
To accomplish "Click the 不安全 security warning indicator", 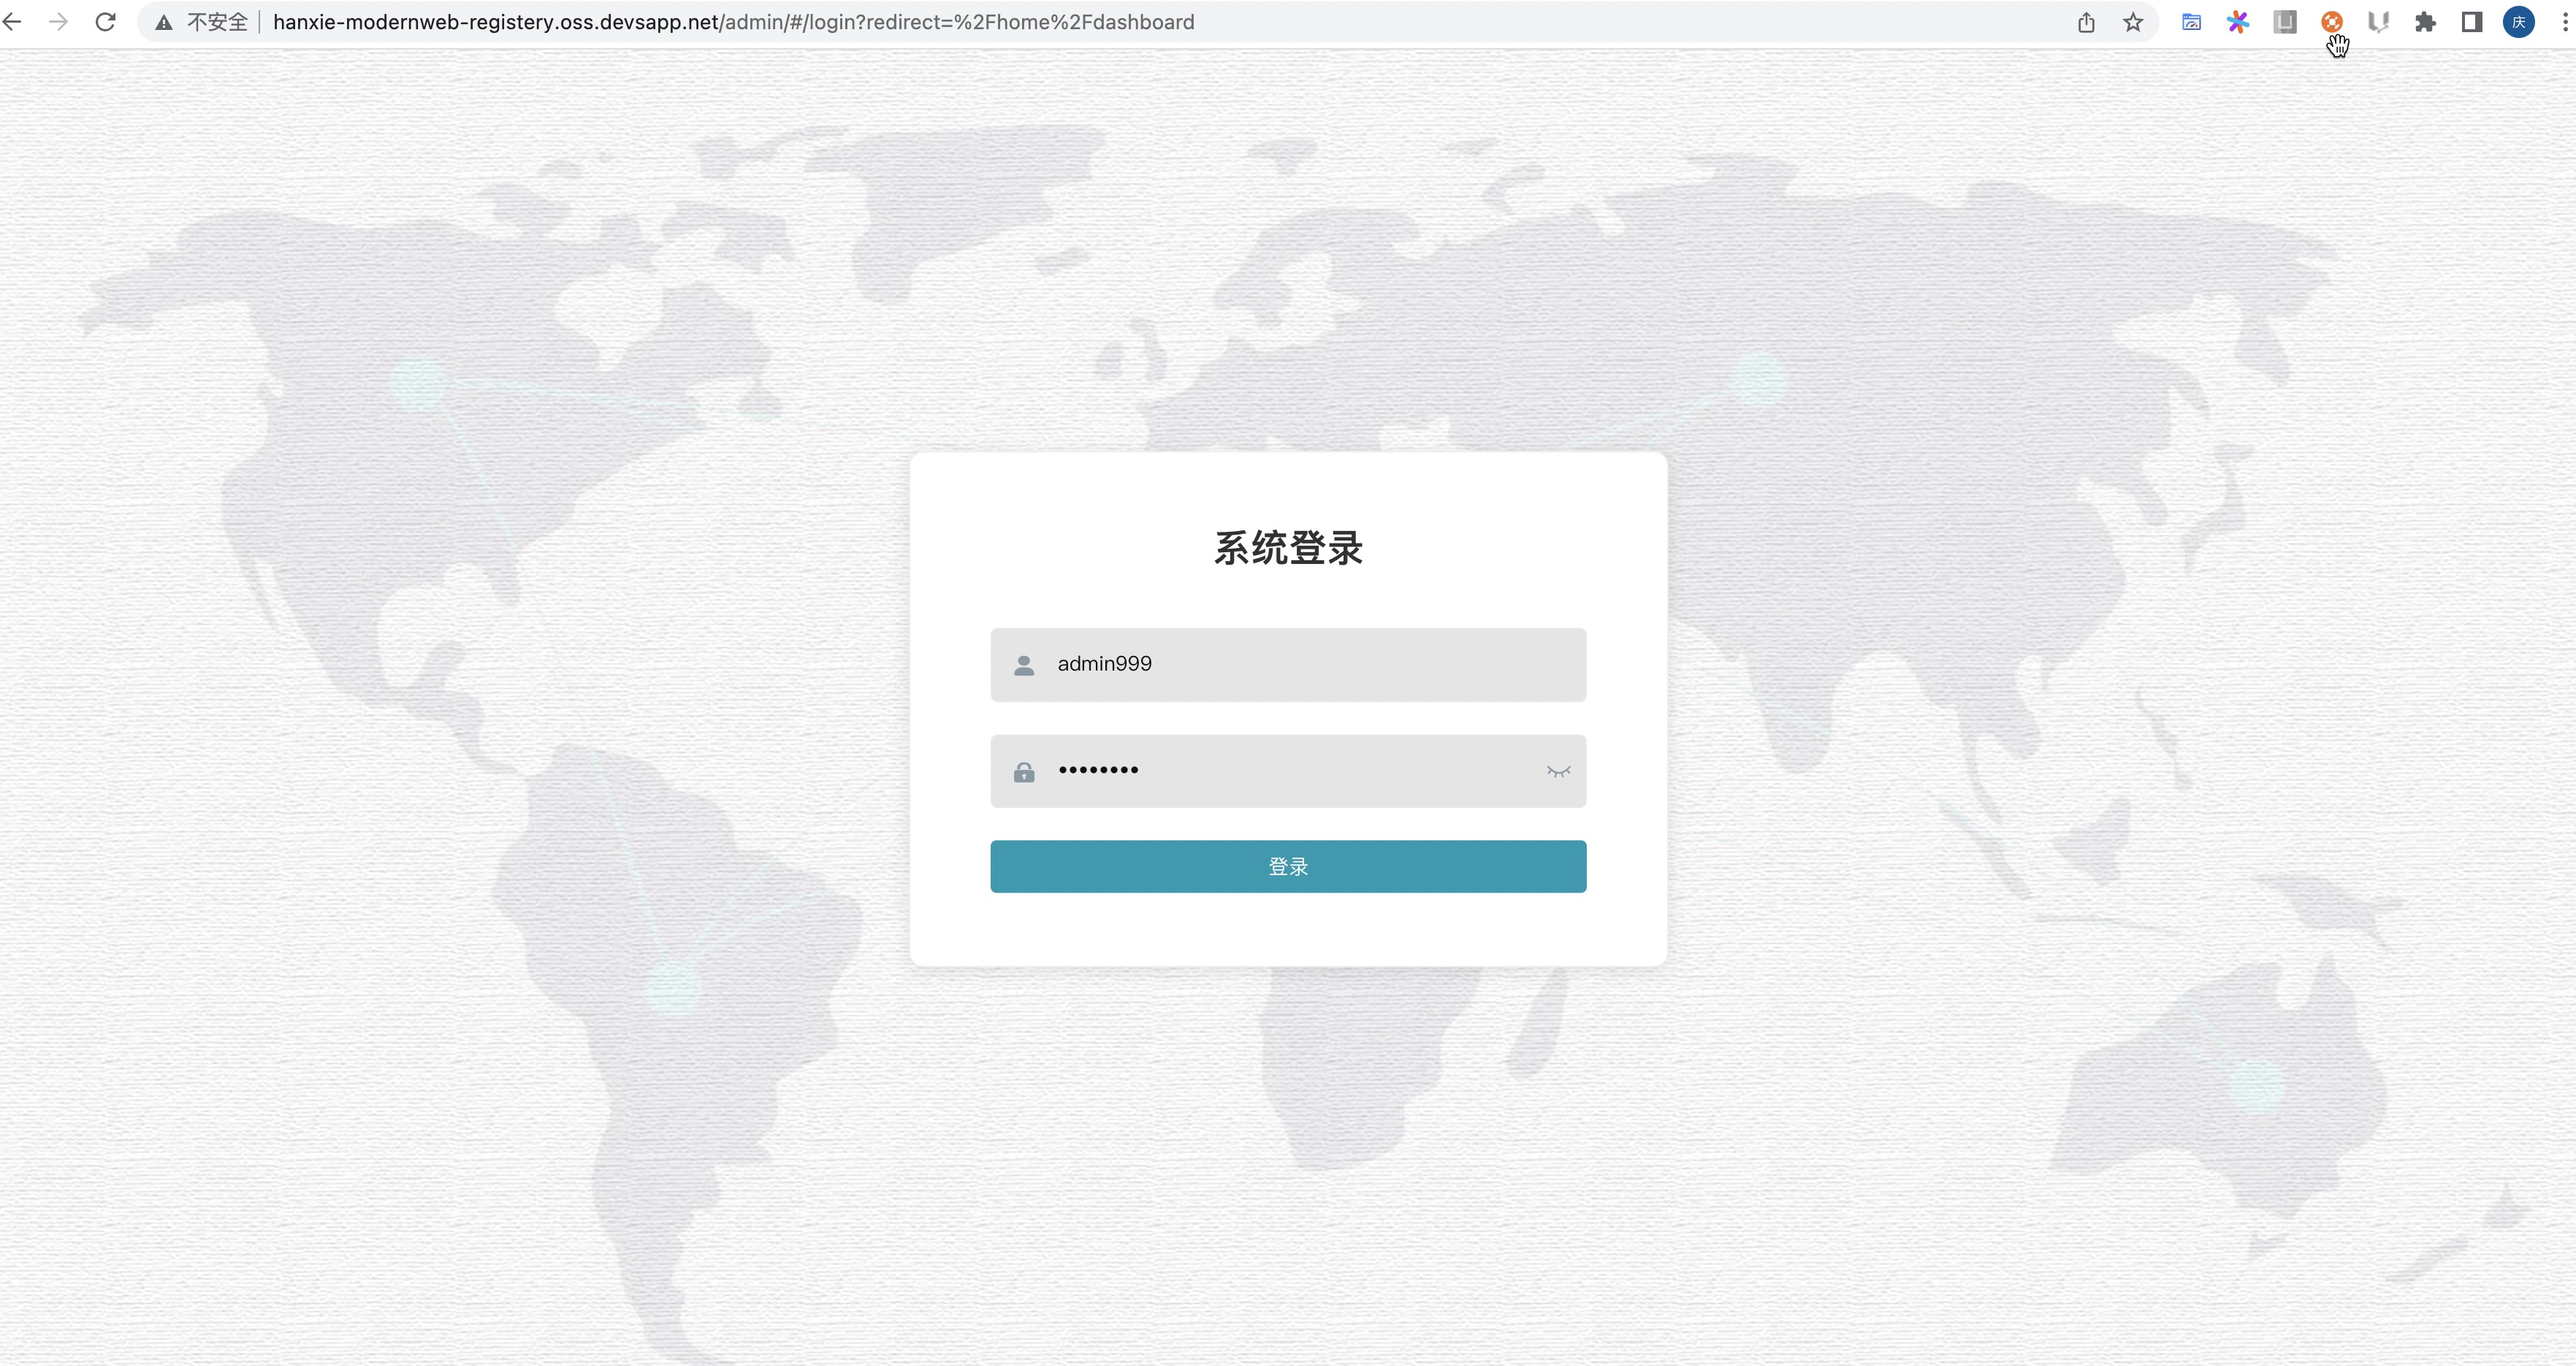I will coord(203,22).
